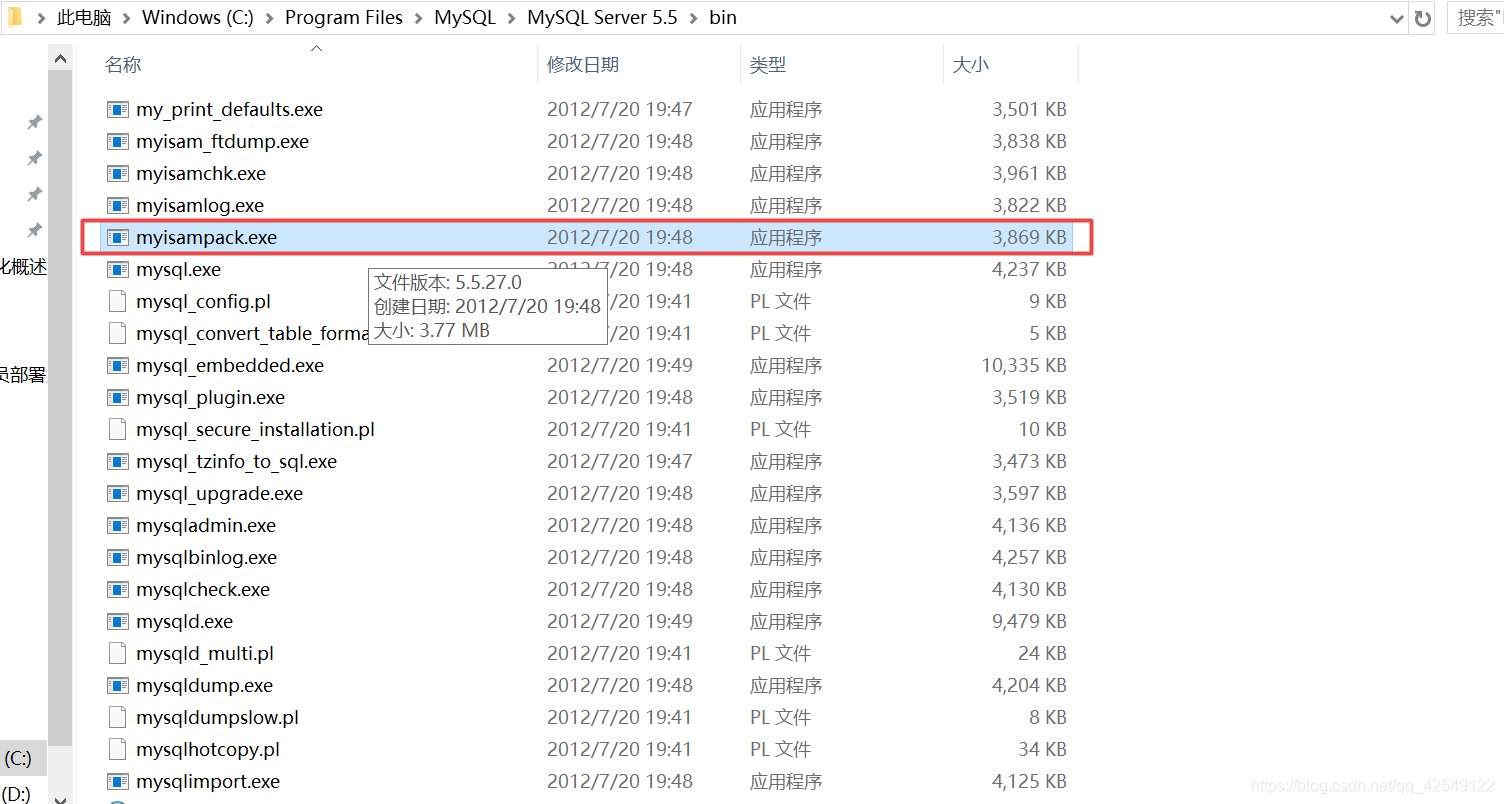Click the myisamlog.exe application icon
Image resolution: width=1504 pixels, height=804 pixels.
click(x=118, y=206)
